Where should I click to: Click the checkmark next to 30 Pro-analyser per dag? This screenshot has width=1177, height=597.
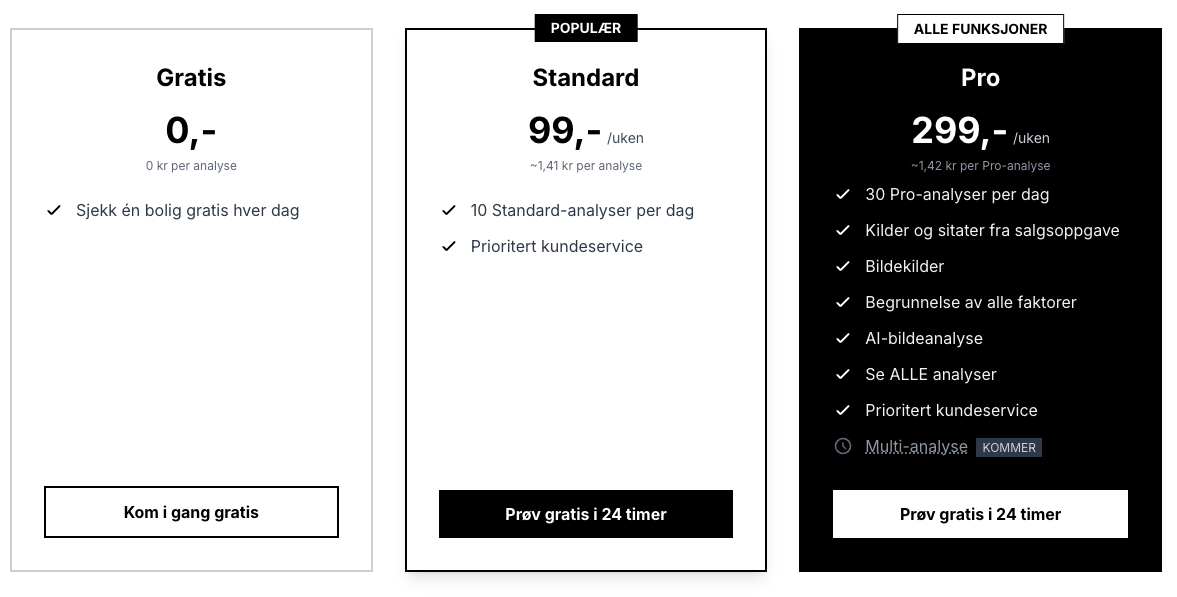[843, 194]
